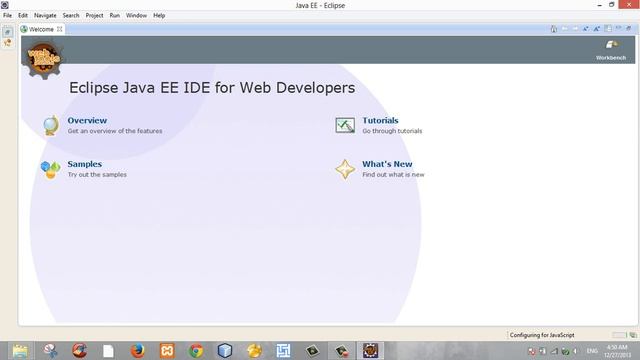Click the Workbench label
The height and width of the screenshot is (360, 640).
[x=611, y=58]
